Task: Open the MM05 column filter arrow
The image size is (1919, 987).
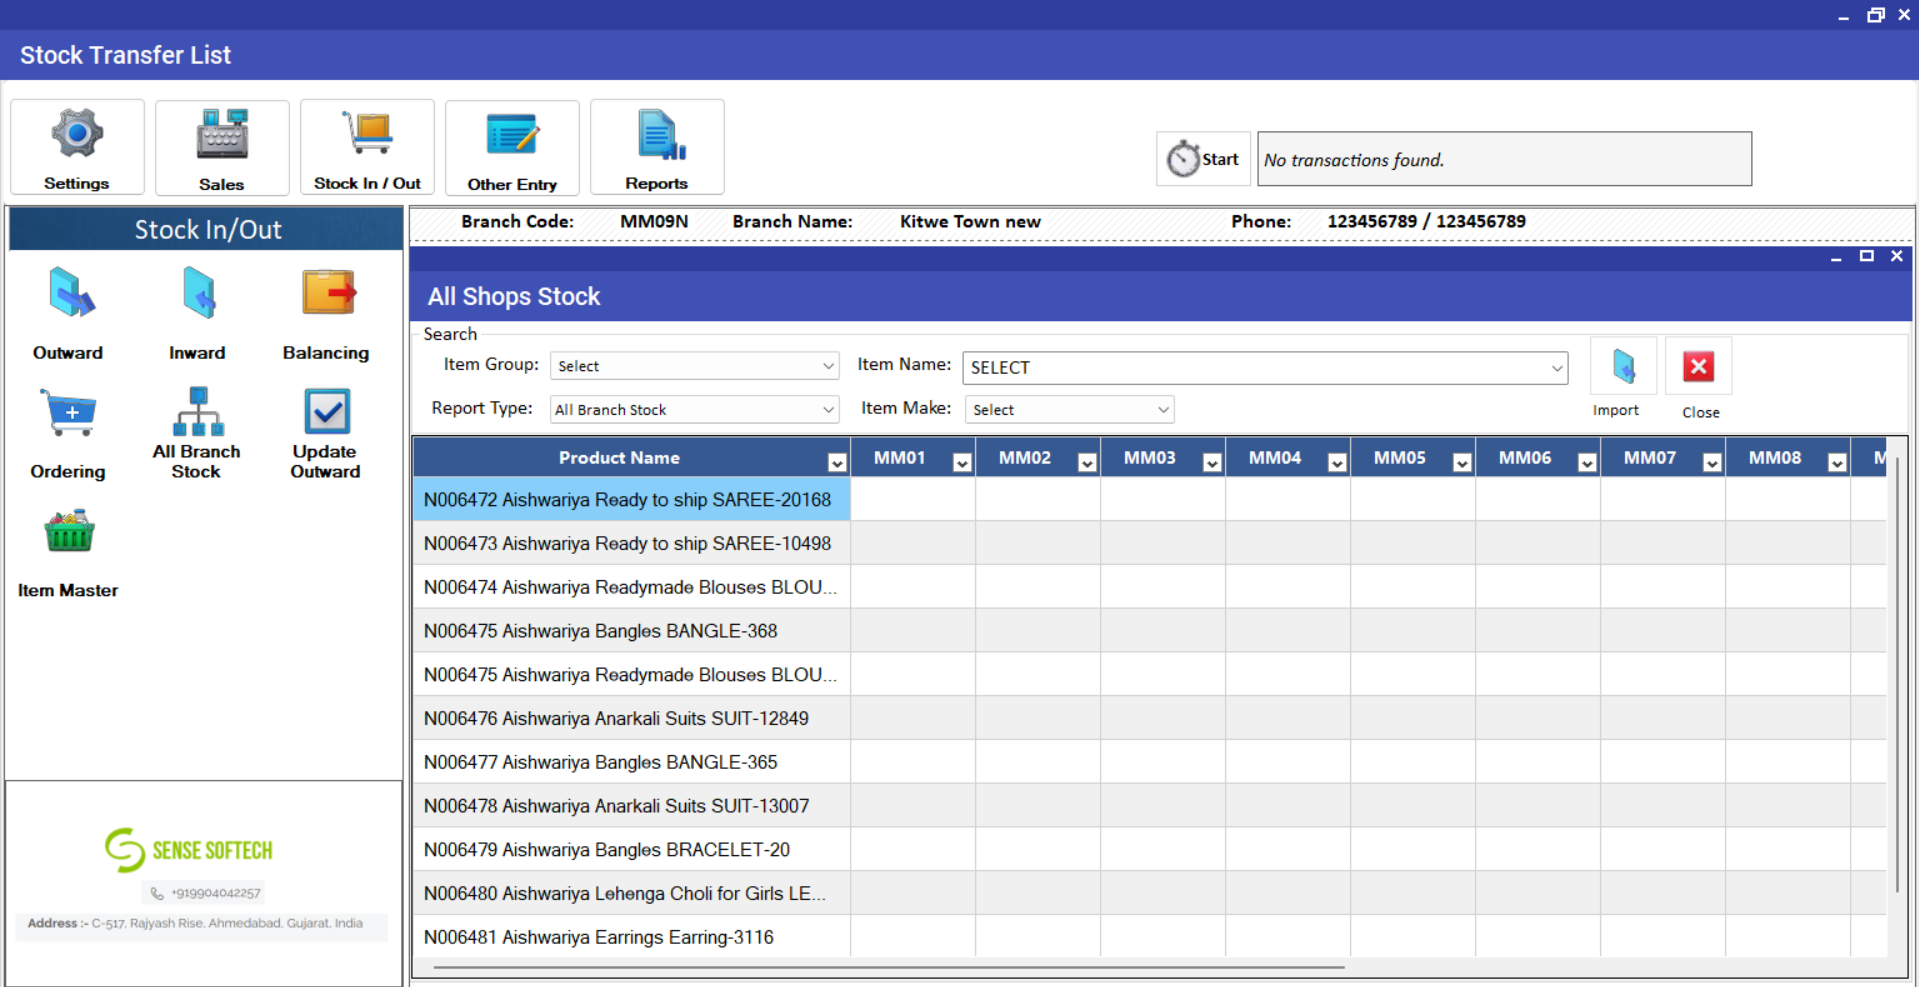Action: click(1462, 462)
